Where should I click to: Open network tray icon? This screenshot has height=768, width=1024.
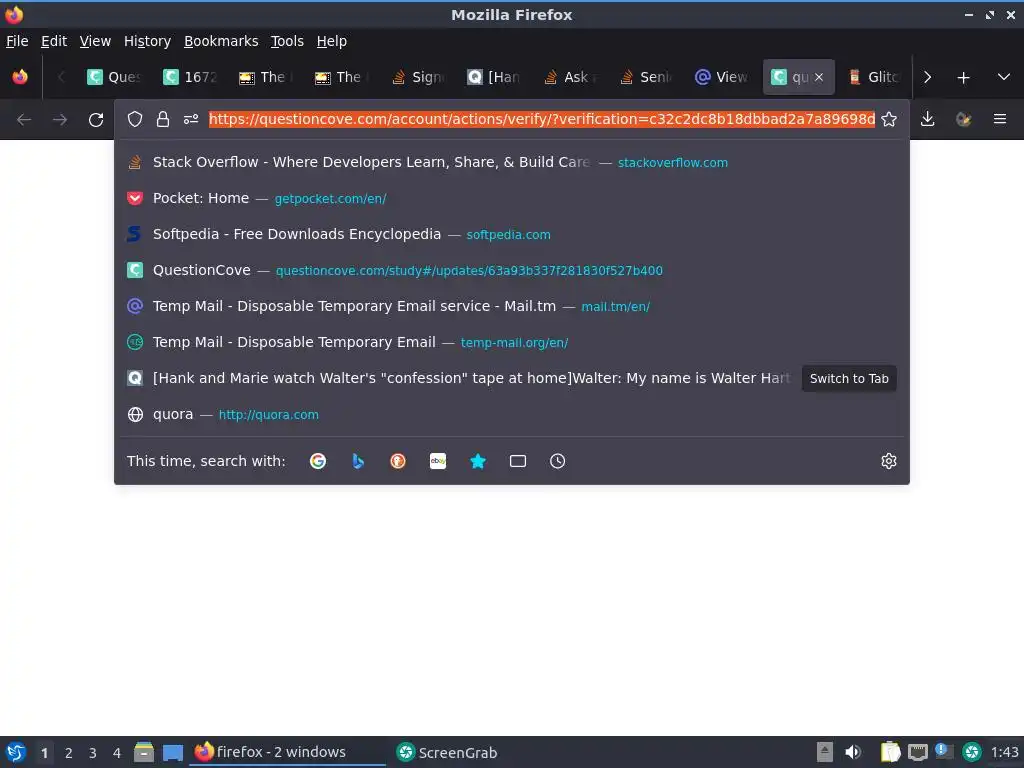point(918,752)
